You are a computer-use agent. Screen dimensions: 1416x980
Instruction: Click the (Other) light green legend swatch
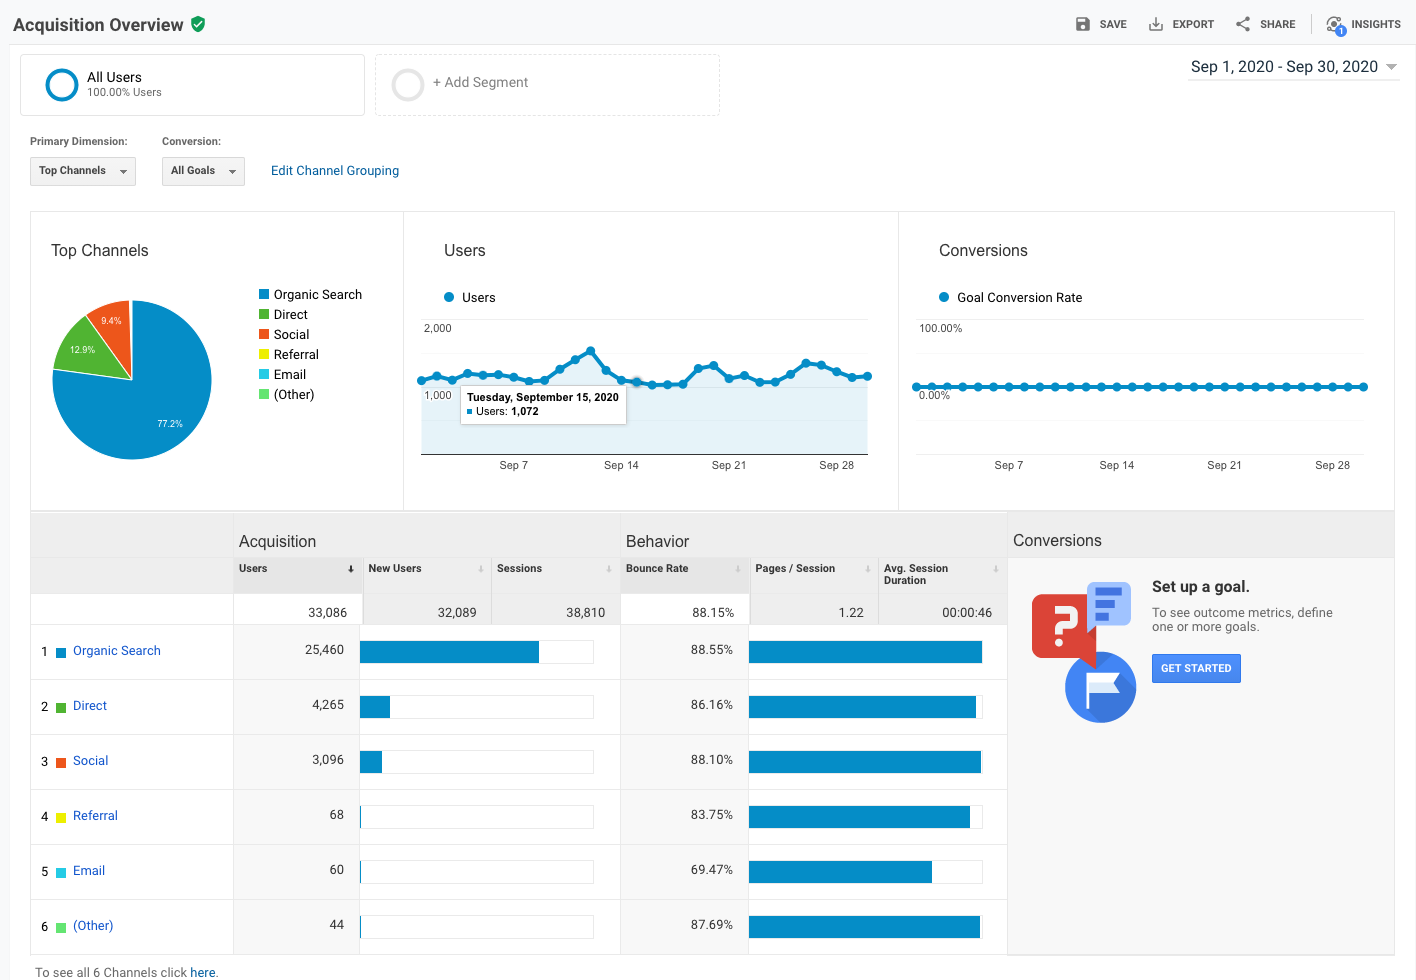click(x=264, y=394)
